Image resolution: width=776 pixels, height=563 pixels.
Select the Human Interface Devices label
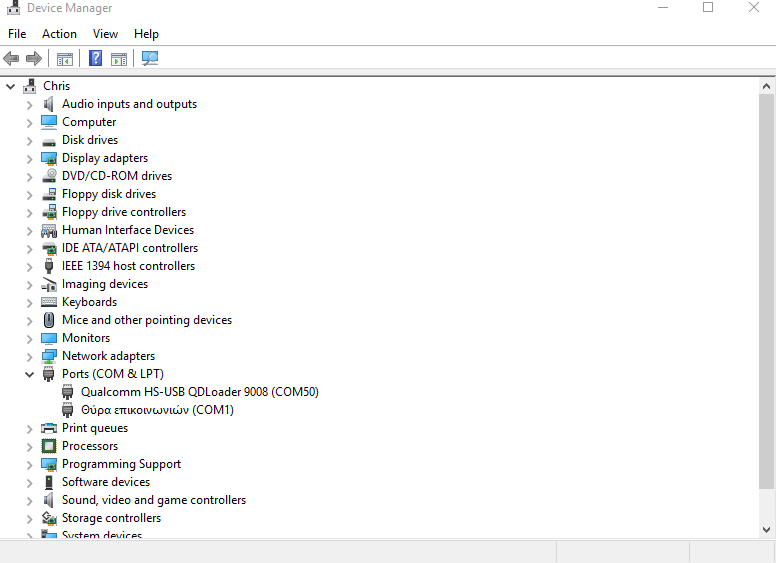point(128,230)
